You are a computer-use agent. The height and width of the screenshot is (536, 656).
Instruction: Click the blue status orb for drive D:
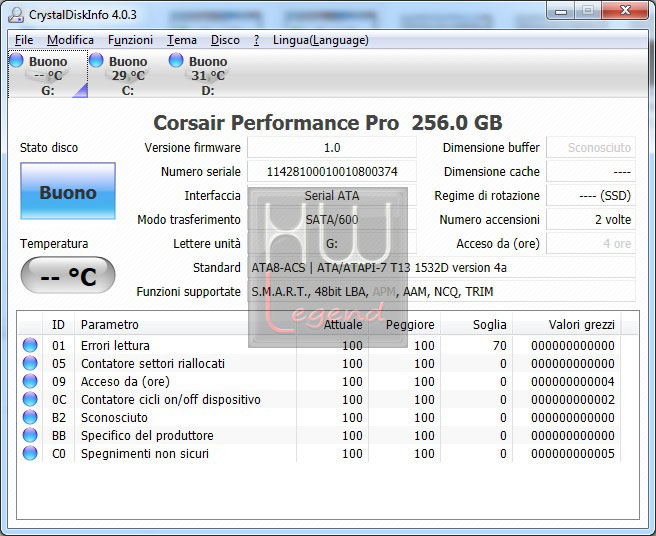pos(176,60)
